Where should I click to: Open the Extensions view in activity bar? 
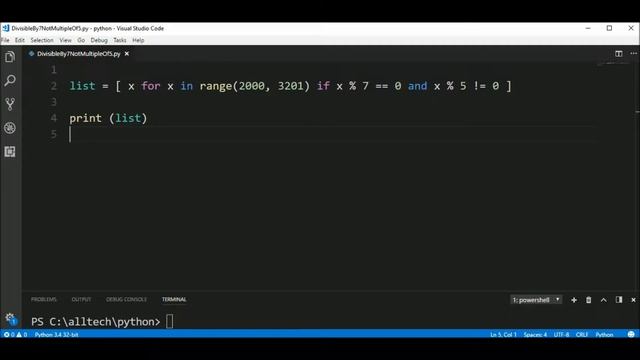[x=10, y=151]
